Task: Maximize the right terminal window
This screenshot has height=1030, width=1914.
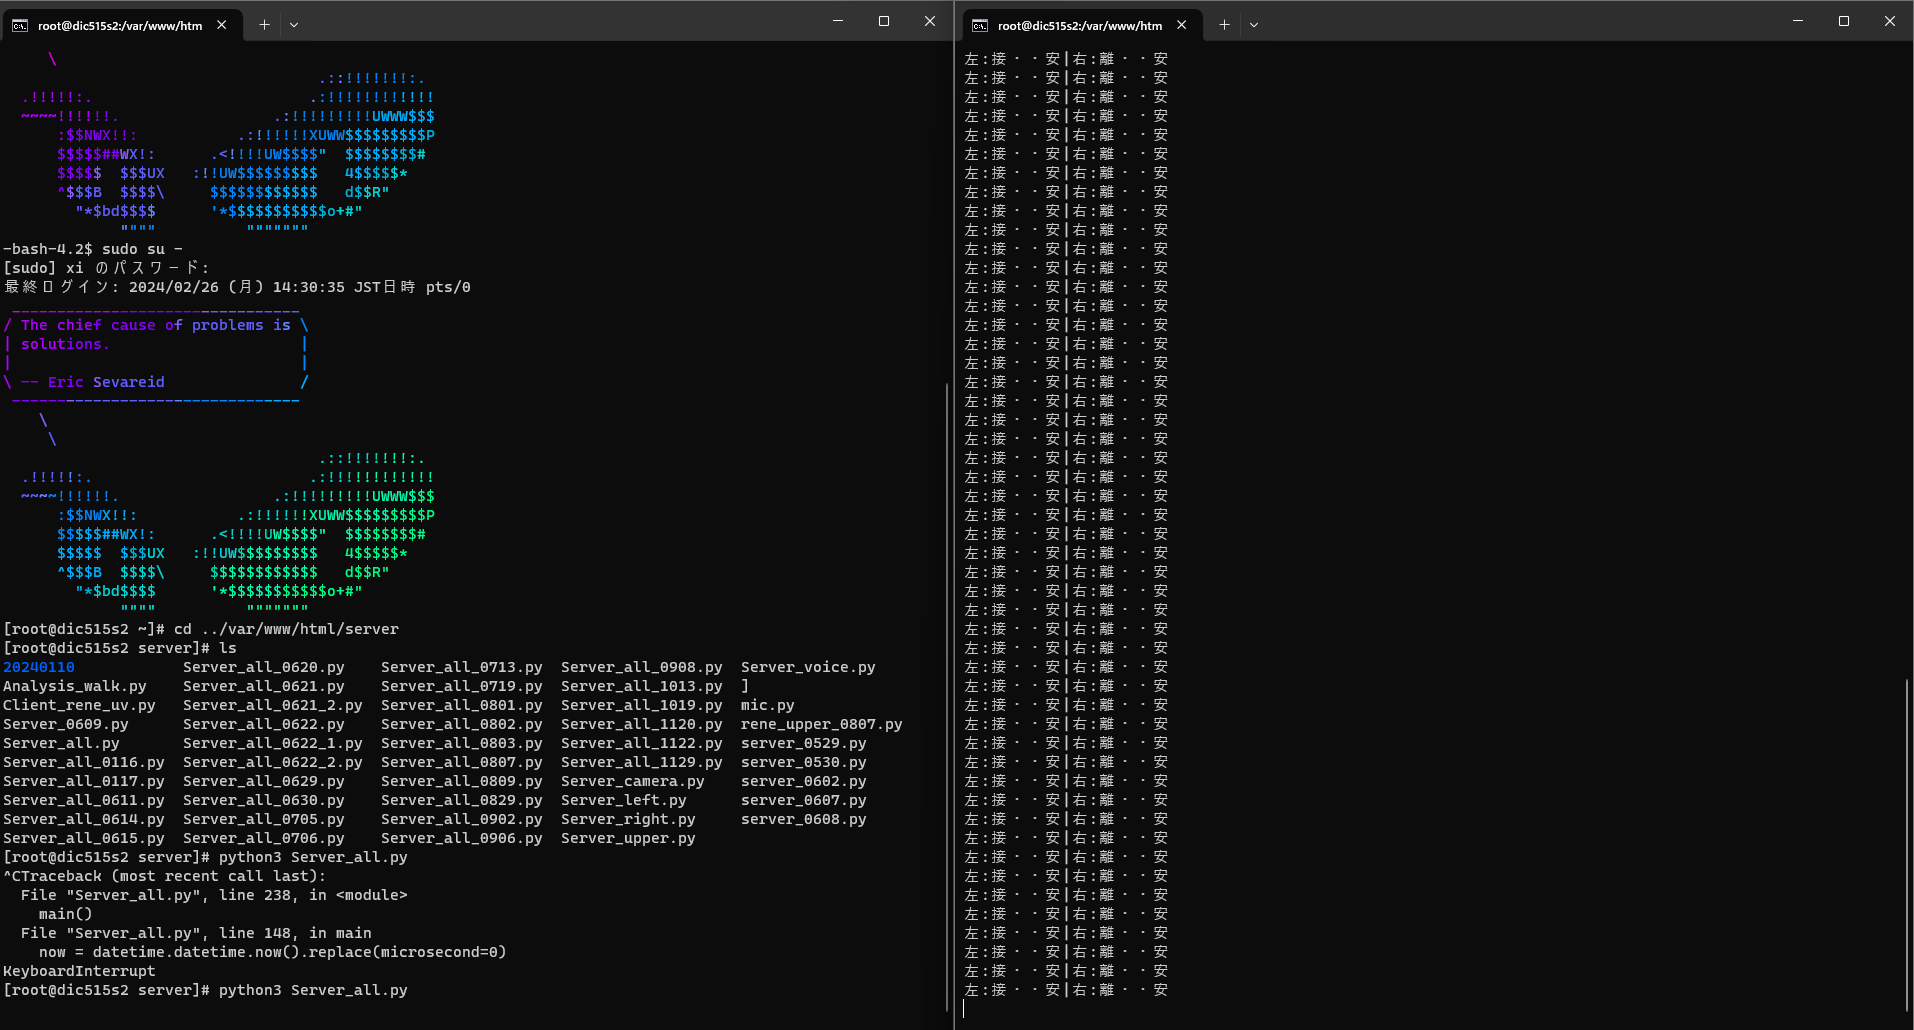Action: (x=1844, y=21)
